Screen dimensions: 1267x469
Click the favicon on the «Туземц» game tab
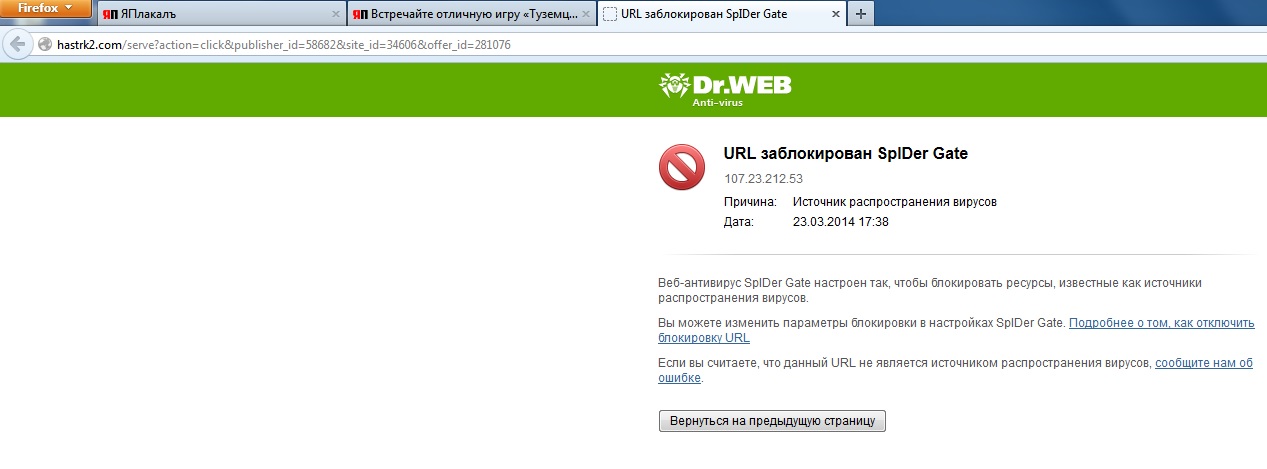coord(361,15)
